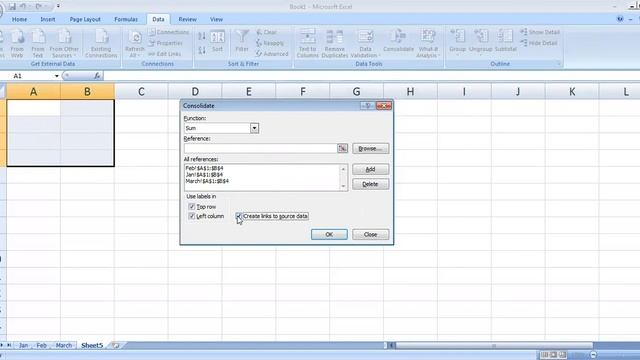The width and height of the screenshot is (640, 360).
Task: Open the Sort dialog icon
Action: 218,37
